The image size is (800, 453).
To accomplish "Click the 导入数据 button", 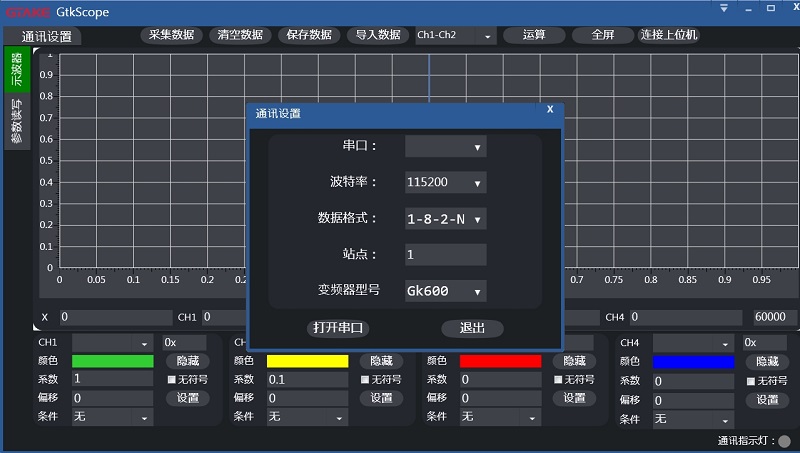I will point(378,35).
